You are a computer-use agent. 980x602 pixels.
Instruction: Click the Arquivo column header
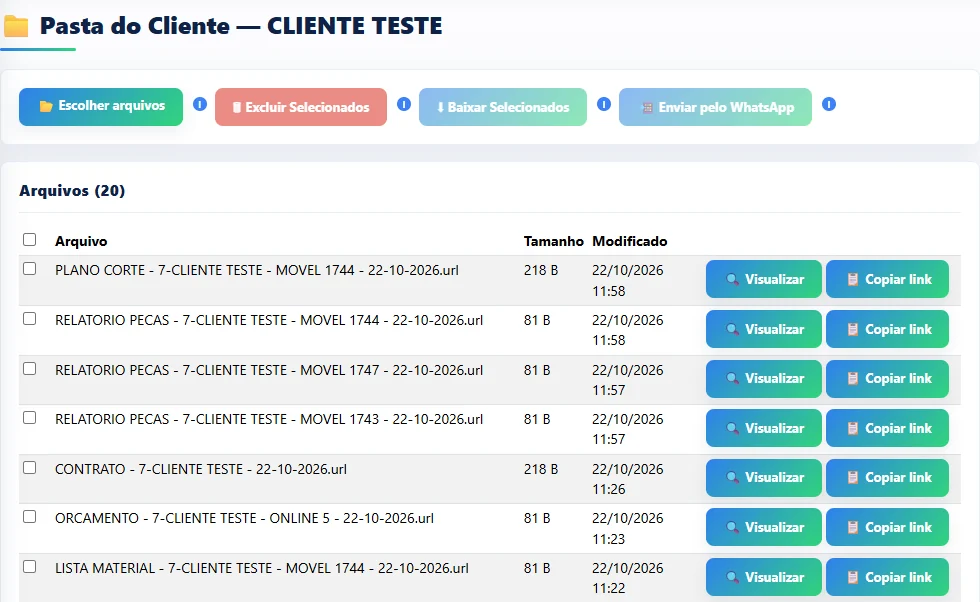(x=81, y=241)
